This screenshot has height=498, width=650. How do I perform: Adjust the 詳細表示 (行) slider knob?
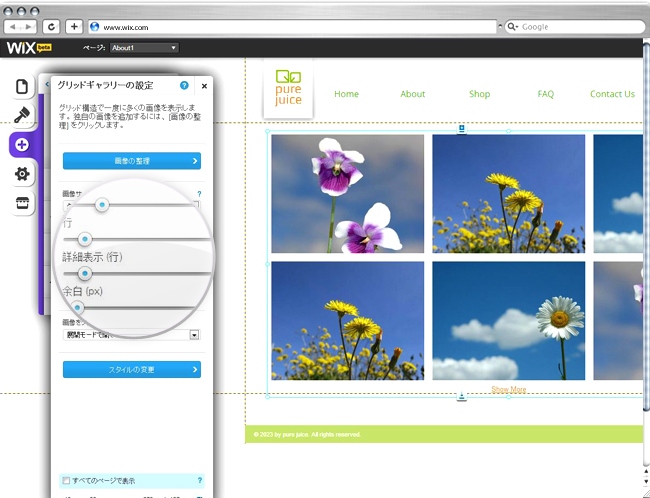point(85,273)
